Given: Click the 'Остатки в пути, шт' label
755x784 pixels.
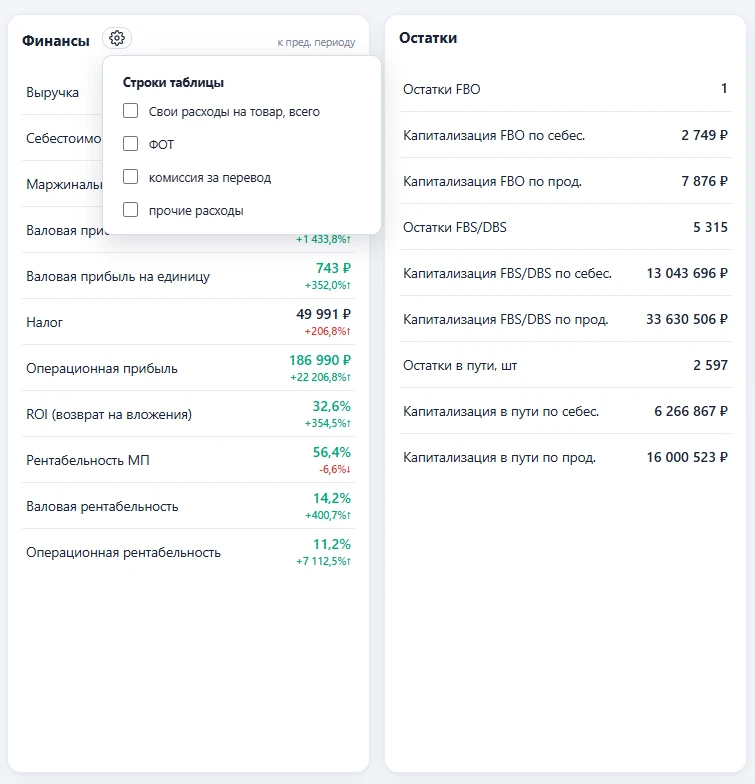Looking at the screenshot, I should [460, 366].
